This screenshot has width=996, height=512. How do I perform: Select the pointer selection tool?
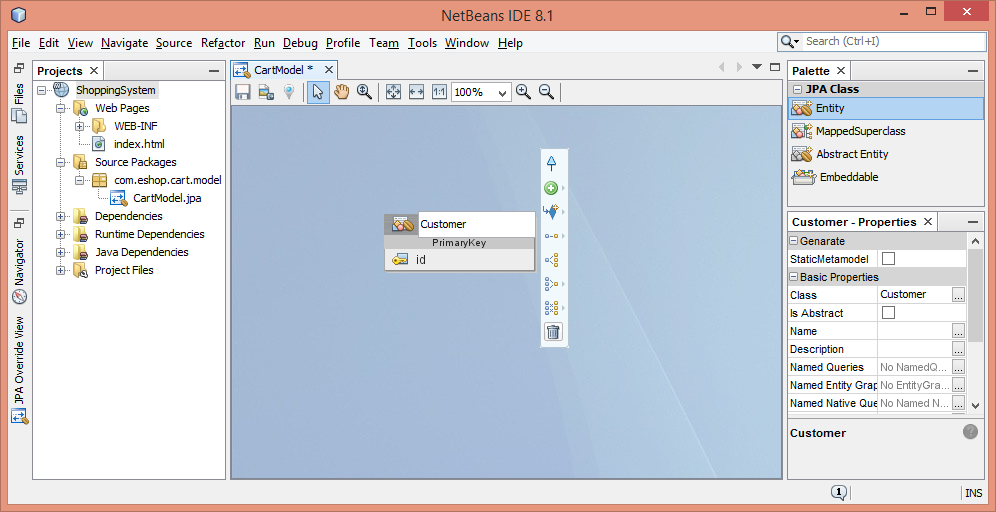(x=317, y=92)
